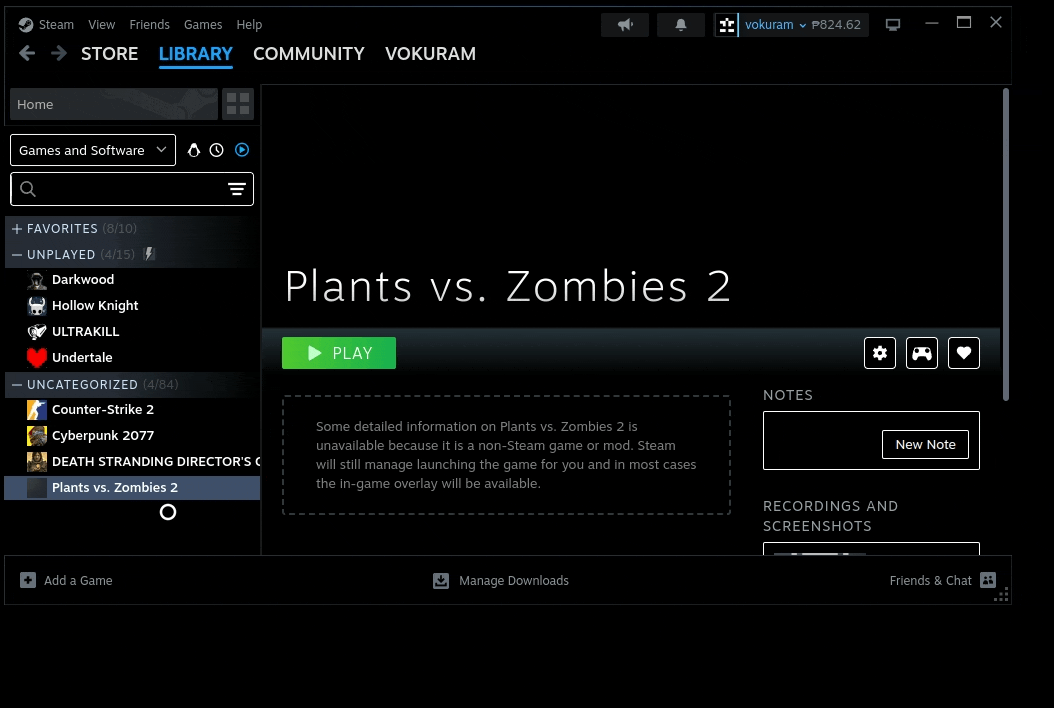Select Counter-Strike 2 in the list
The height and width of the screenshot is (708, 1054).
pyautogui.click(x=132, y=409)
